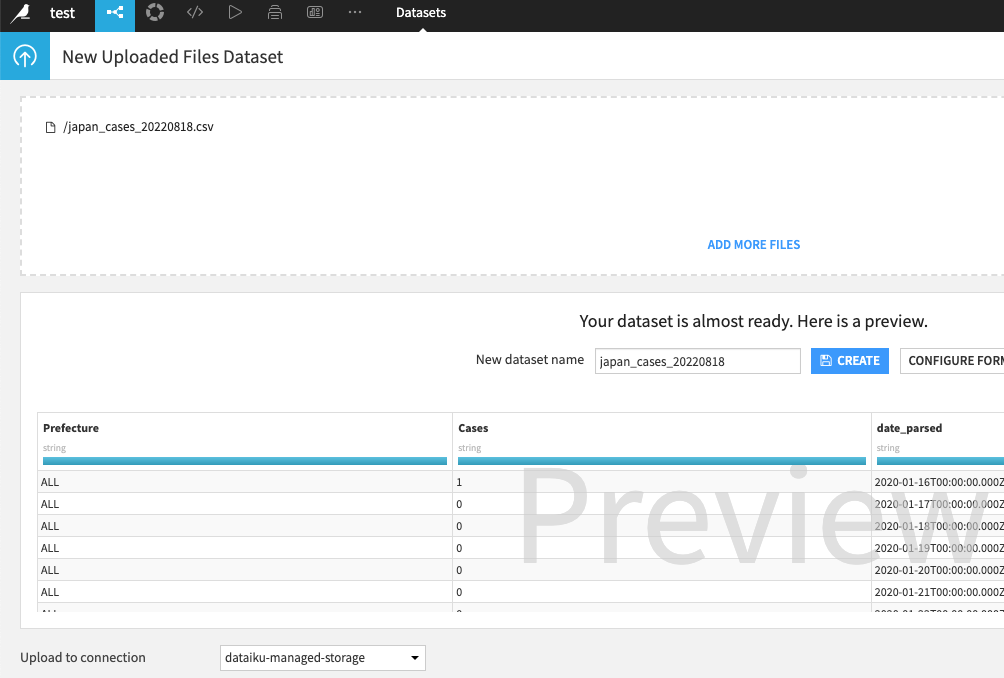Select the Cases cell with value 1
1004x678 pixels.
coord(661,482)
